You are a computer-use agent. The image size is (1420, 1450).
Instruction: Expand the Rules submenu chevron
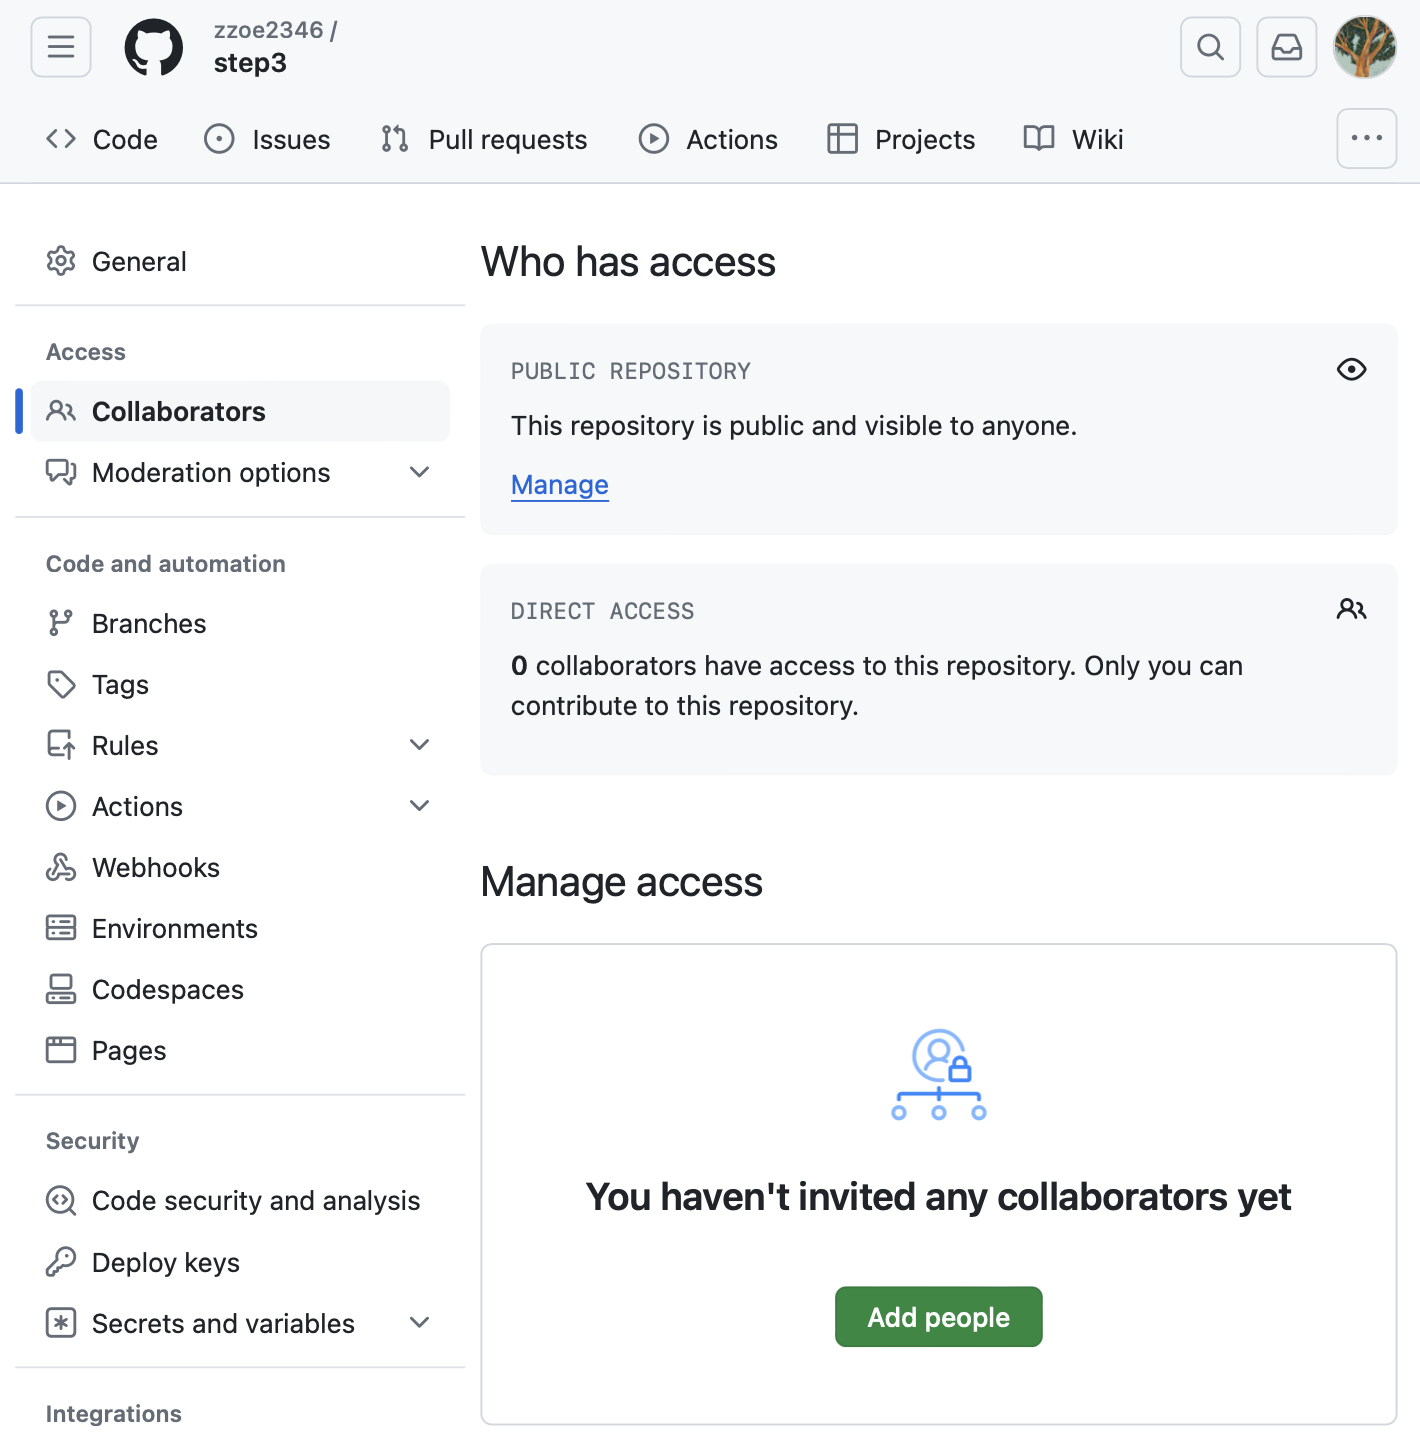pyautogui.click(x=420, y=745)
